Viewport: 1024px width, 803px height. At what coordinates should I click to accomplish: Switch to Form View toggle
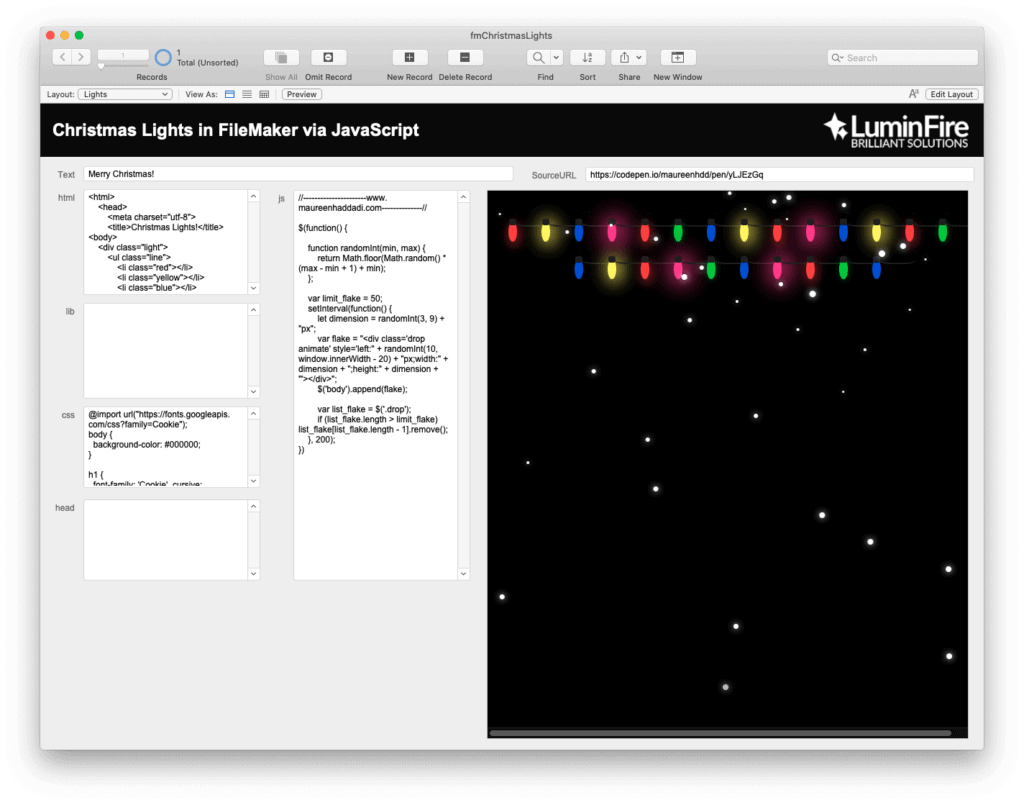[x=230, y=93]
